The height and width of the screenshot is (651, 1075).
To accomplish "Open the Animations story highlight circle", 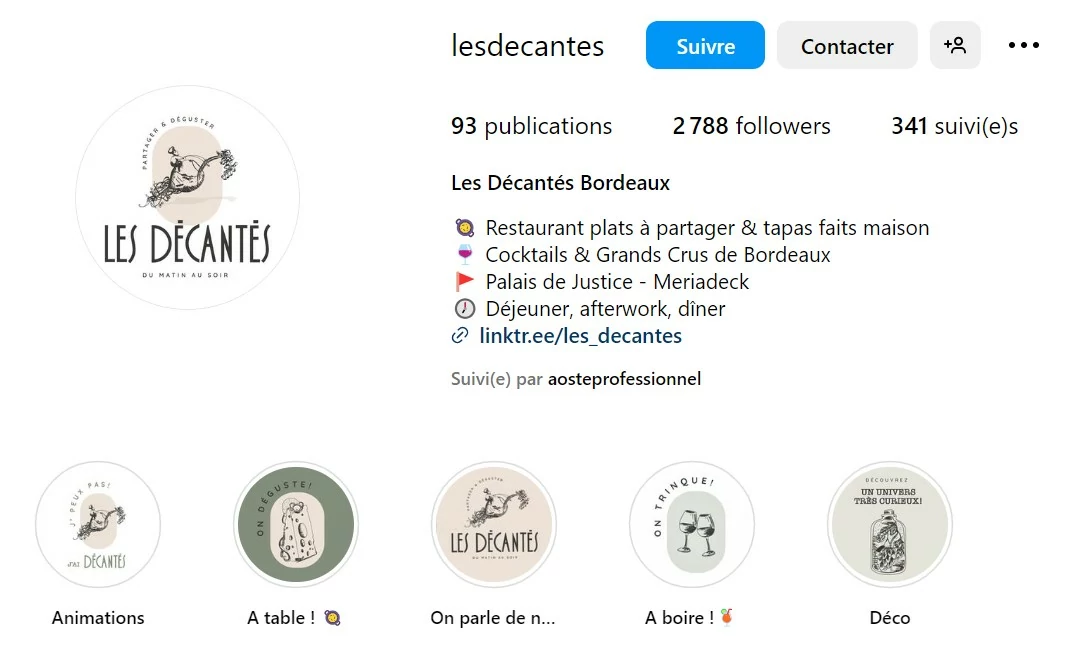I will point(98,524).
